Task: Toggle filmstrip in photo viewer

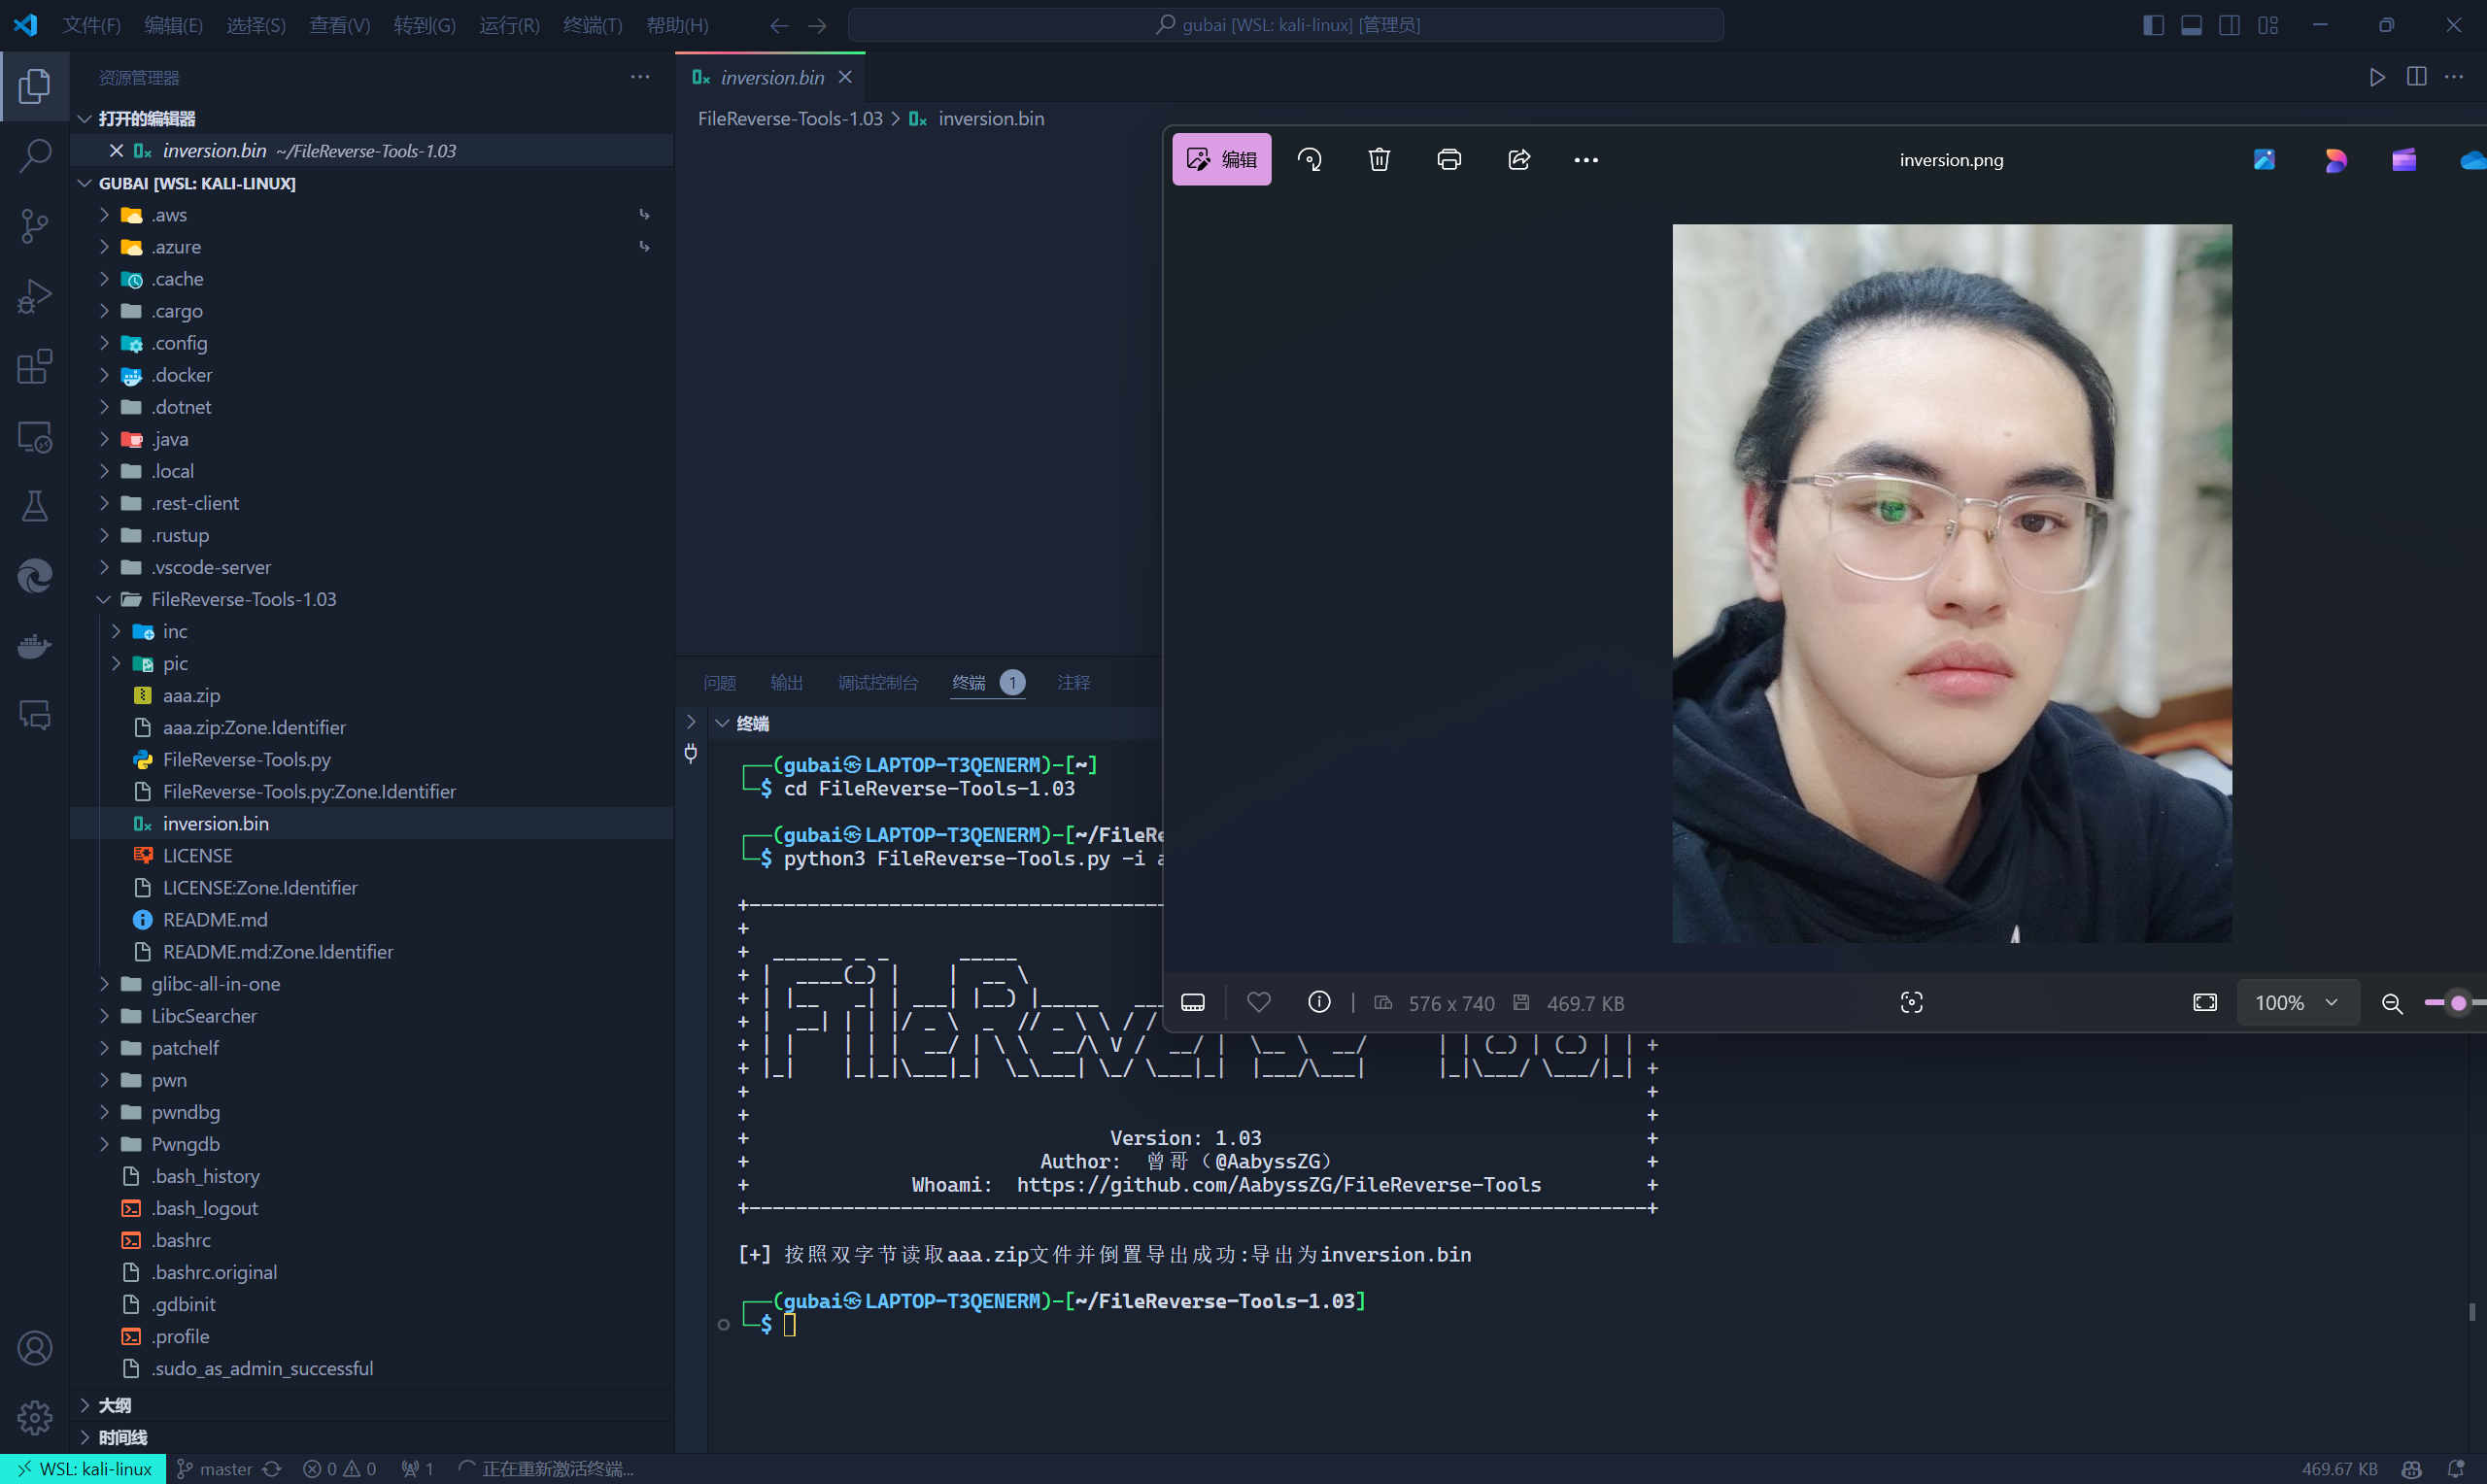Action: pyautogui.click(x=1193, y=1002)
